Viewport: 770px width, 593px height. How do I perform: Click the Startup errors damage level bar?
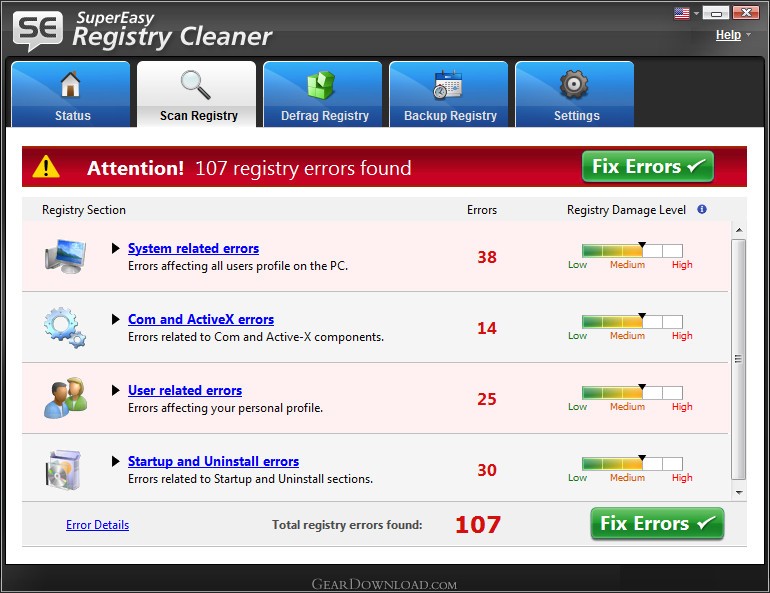click(632, 463)
